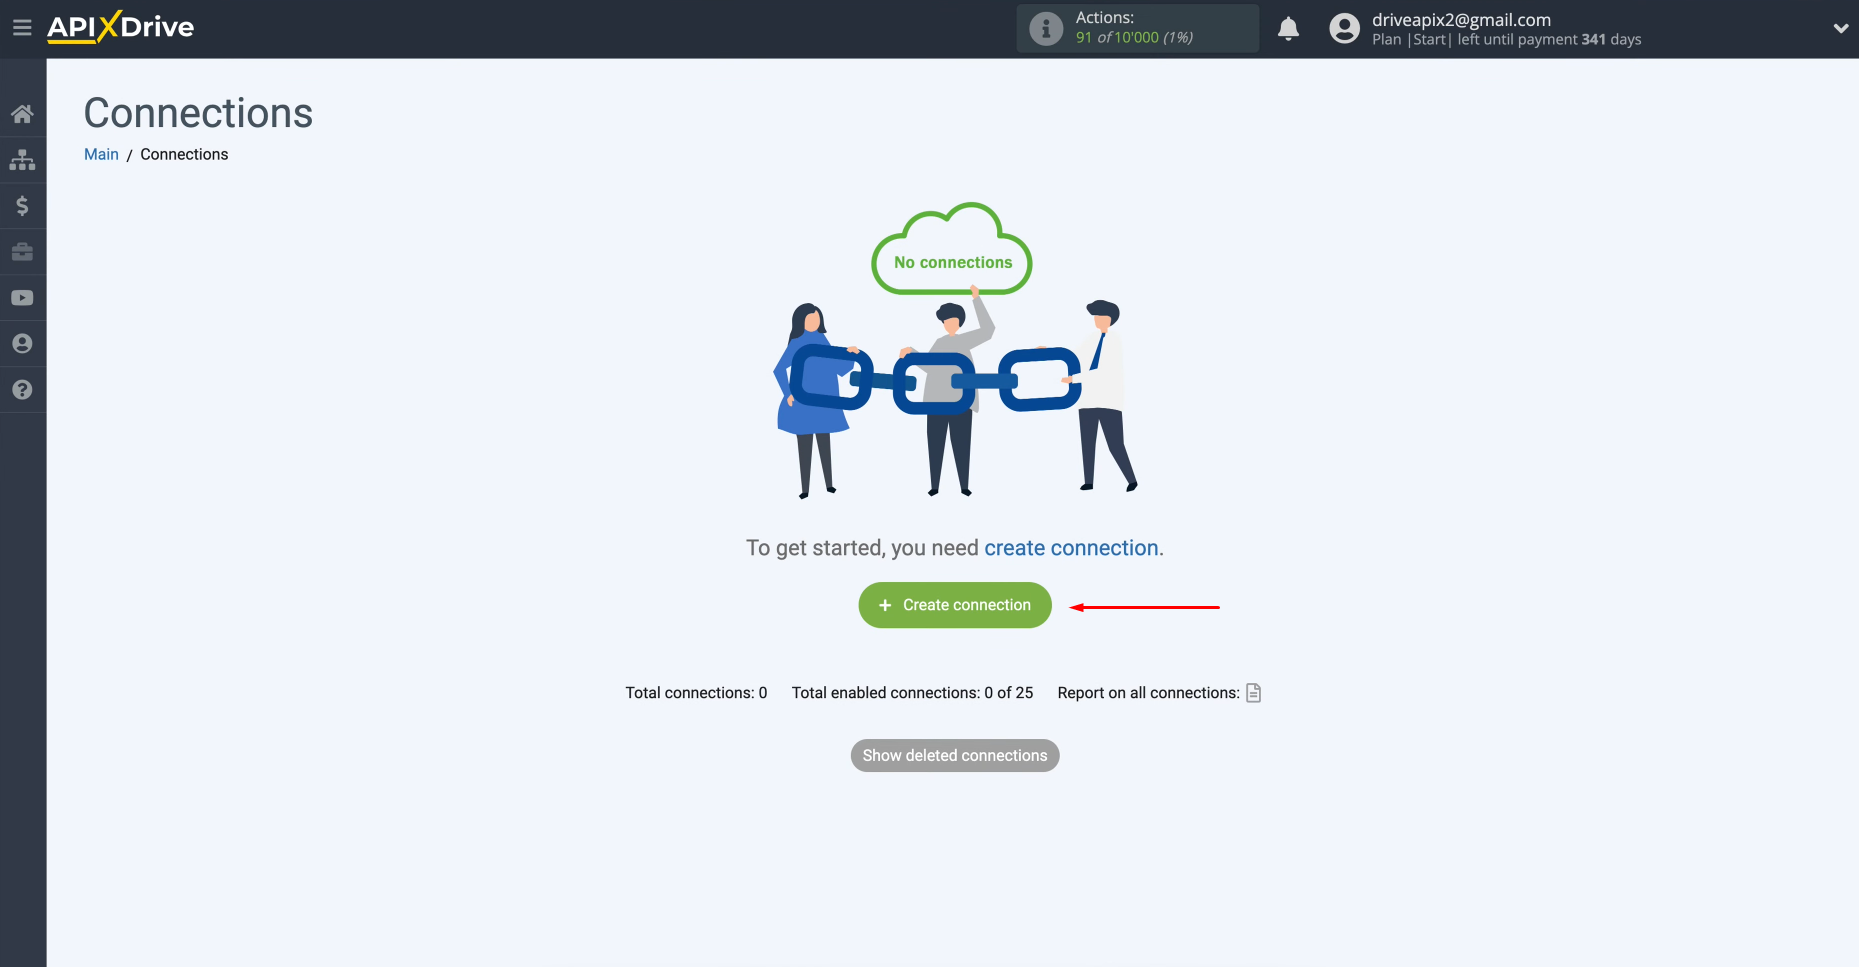
Task: Open the Home icon in the sidebar
Action: (x=22, y=113)
